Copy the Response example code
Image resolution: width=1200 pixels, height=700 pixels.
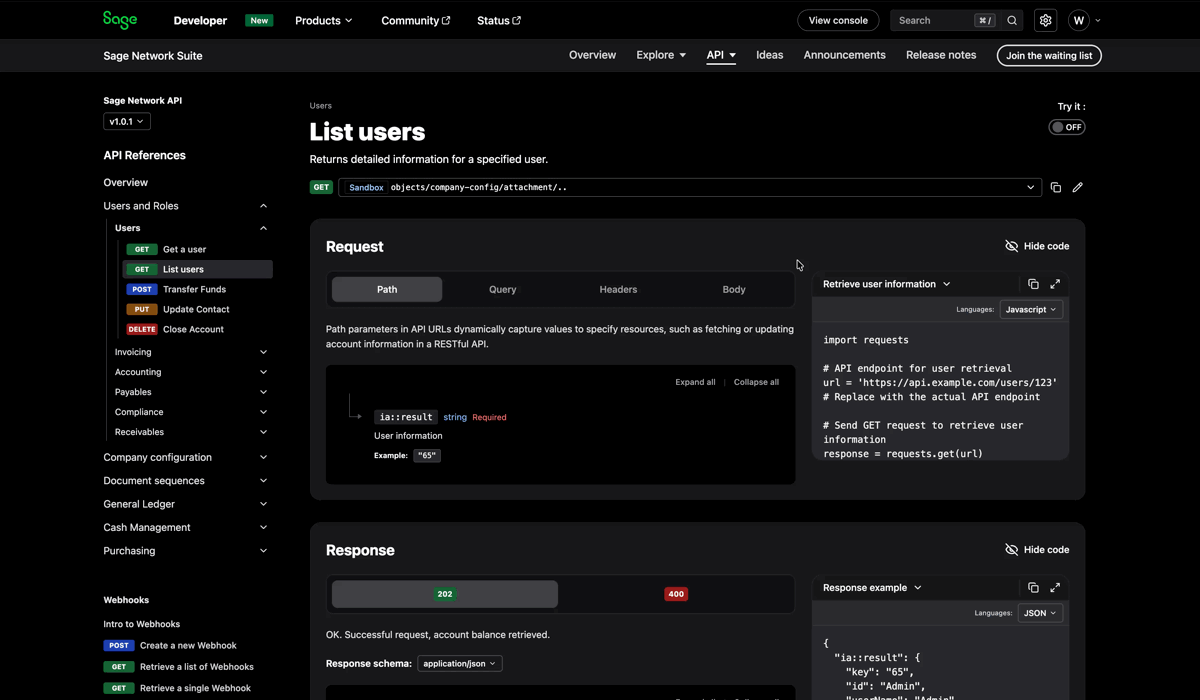click(1033, 588)
